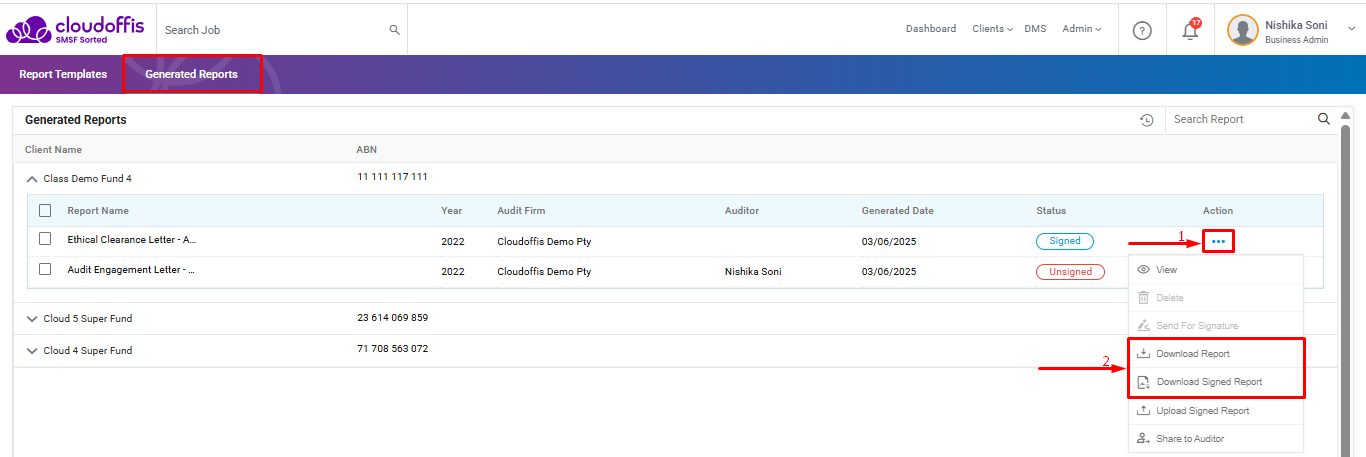The height and width of the screenshot is (457, 1366).
Task: Click Nishika Soni's profile avatar
Action: pyautogui.click(x=1243, y=30)
